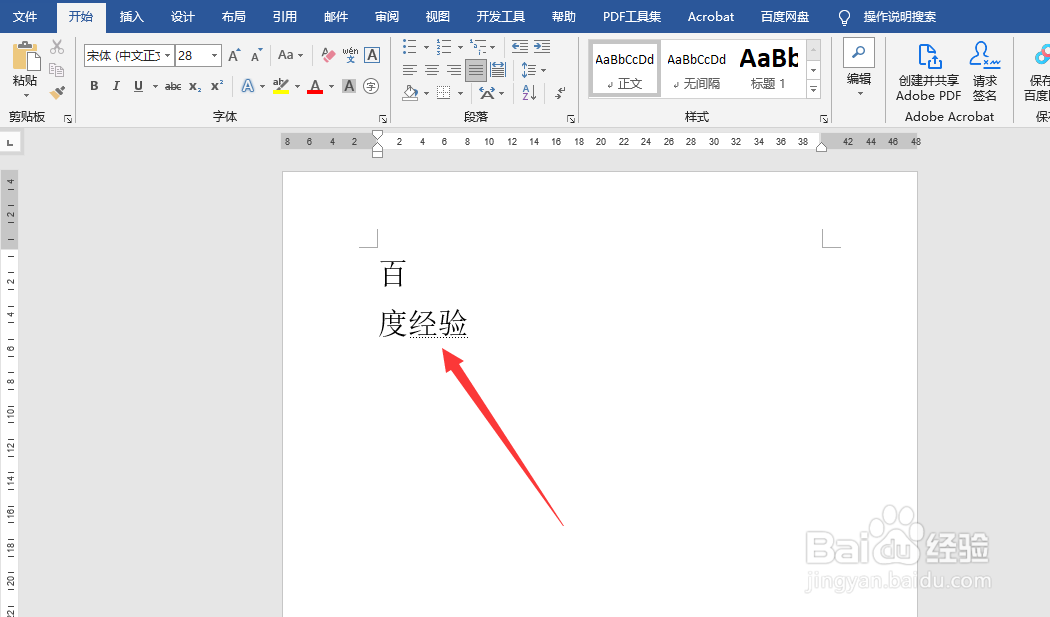Switch to the Acrobat tab
Image resolution: width=1050 pixels, height=617 pixels.
click(x=710, y=17)
